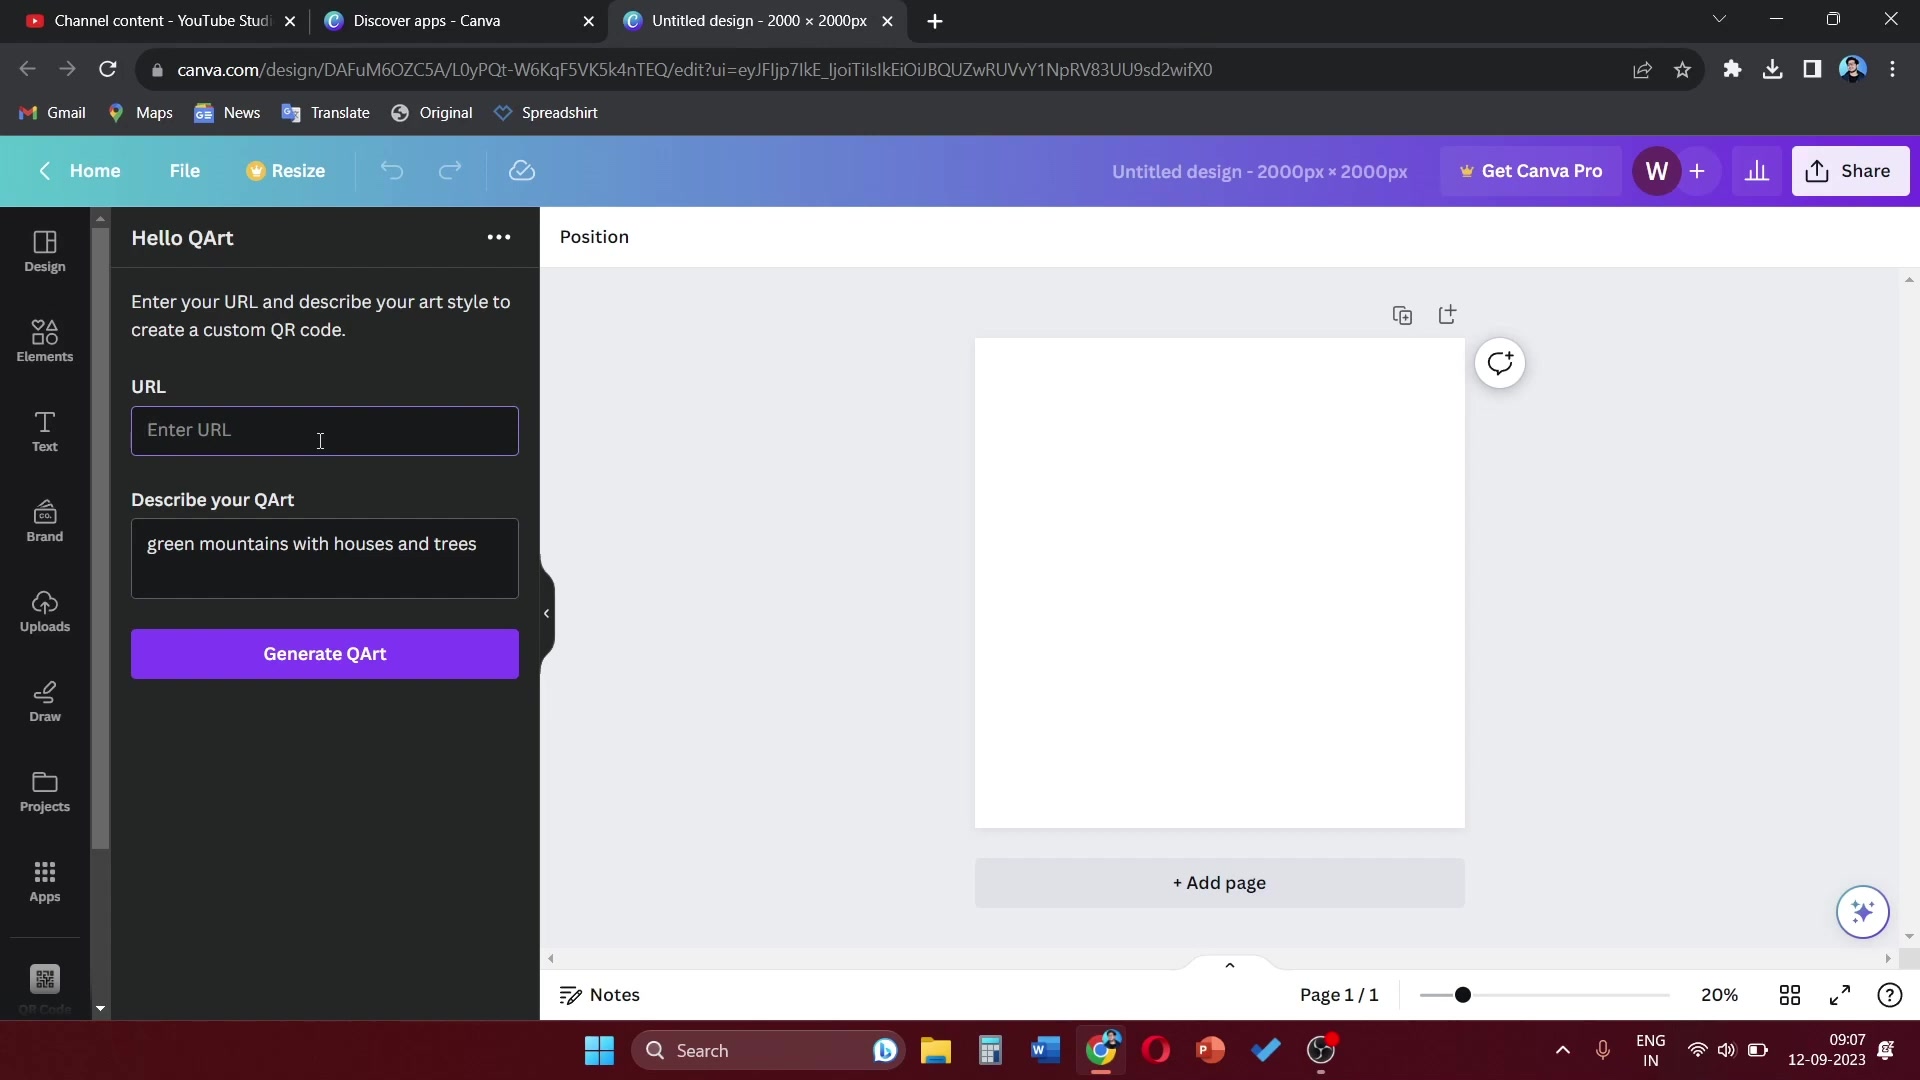Image resolution: width=1920 pixels, height=1080 pixels.
Task: Duplicate the page with copy icon
Action: tap(1402, 315)
